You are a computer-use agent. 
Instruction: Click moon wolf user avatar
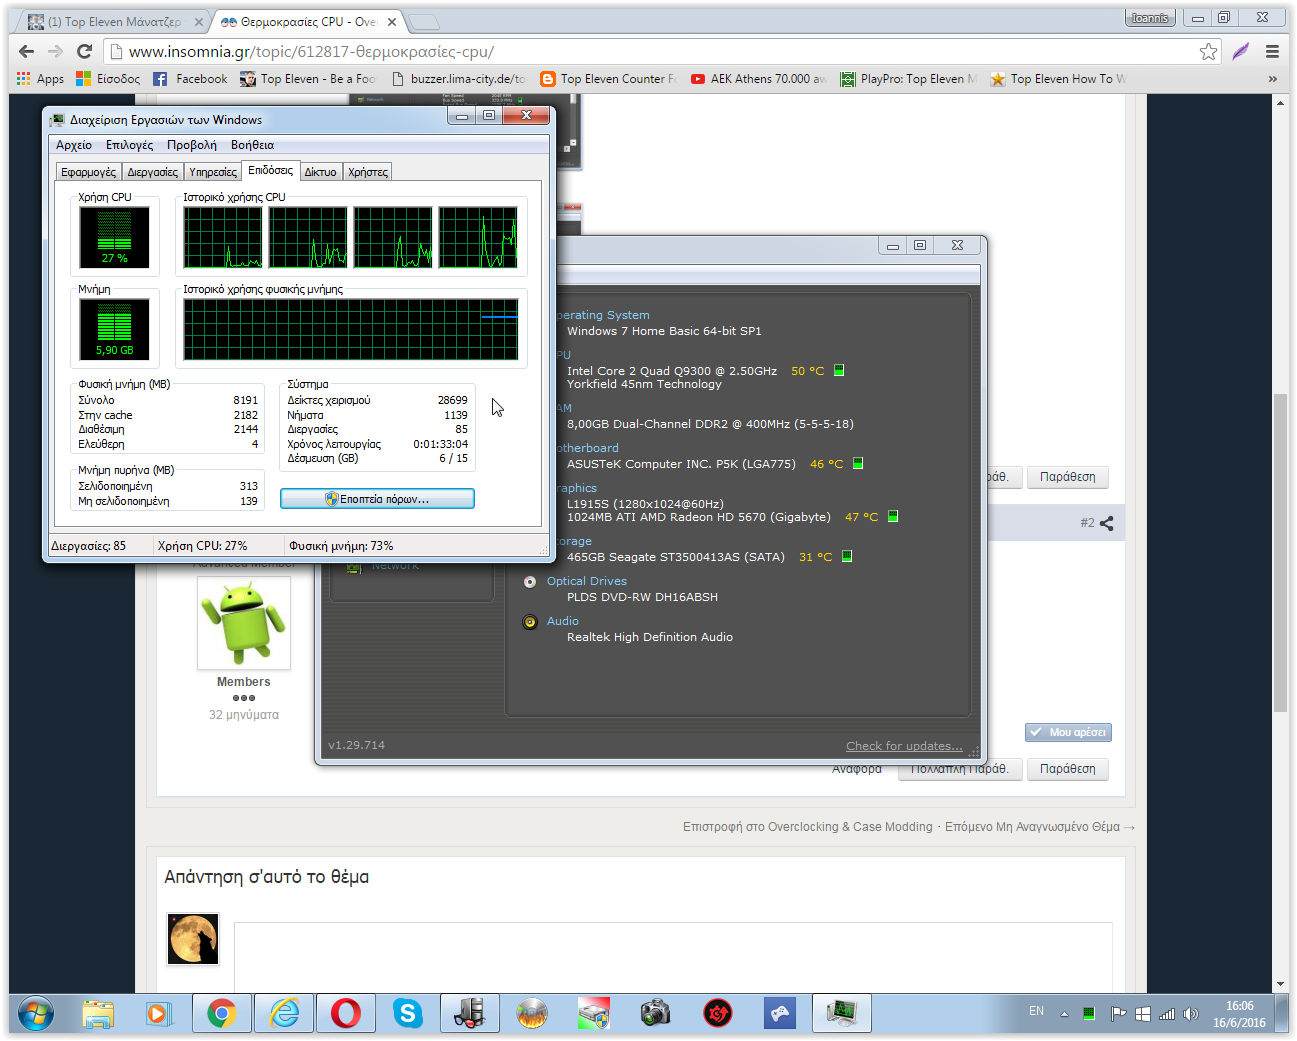193,939
